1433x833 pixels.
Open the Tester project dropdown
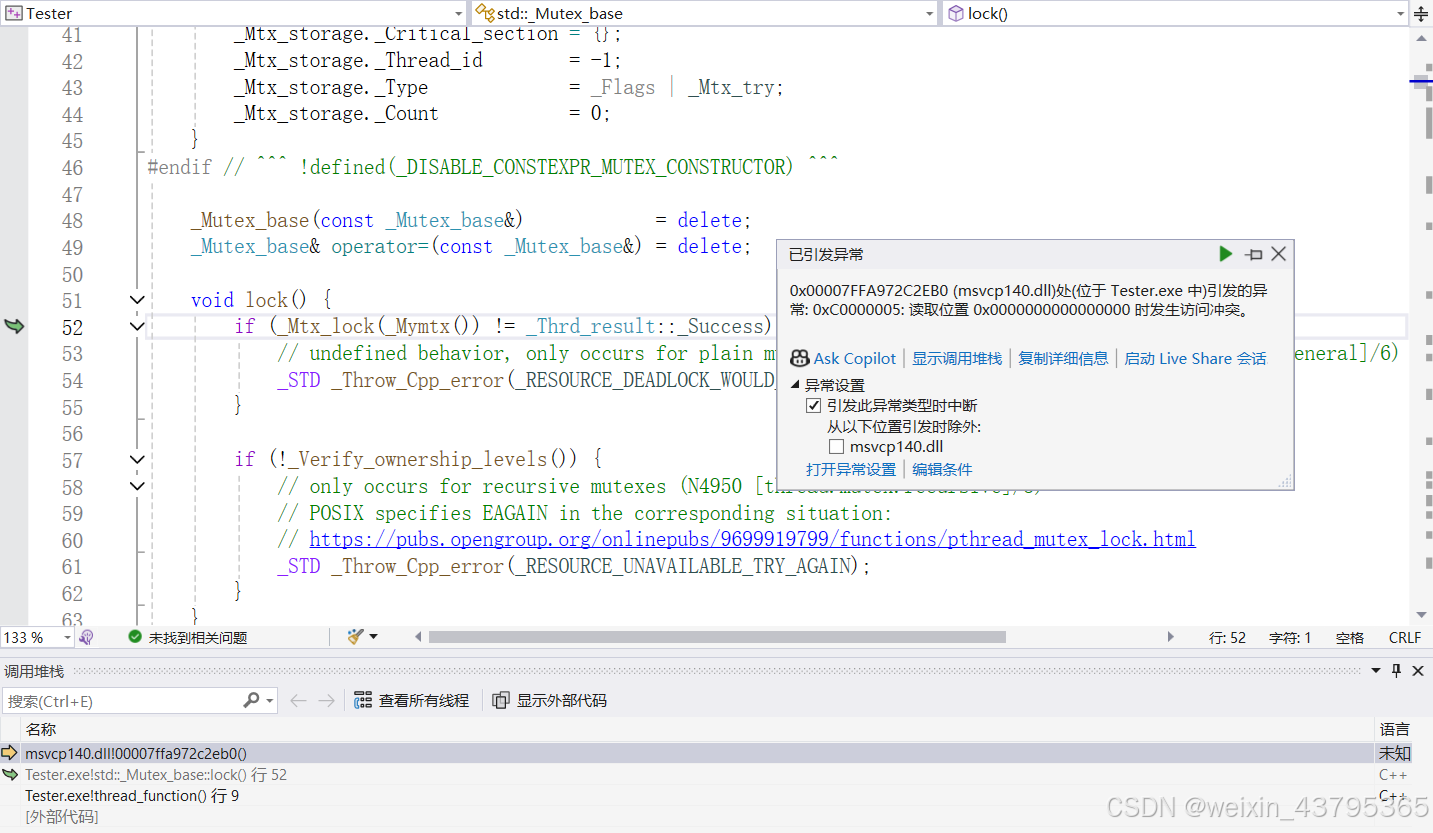[x=459, y=13]
